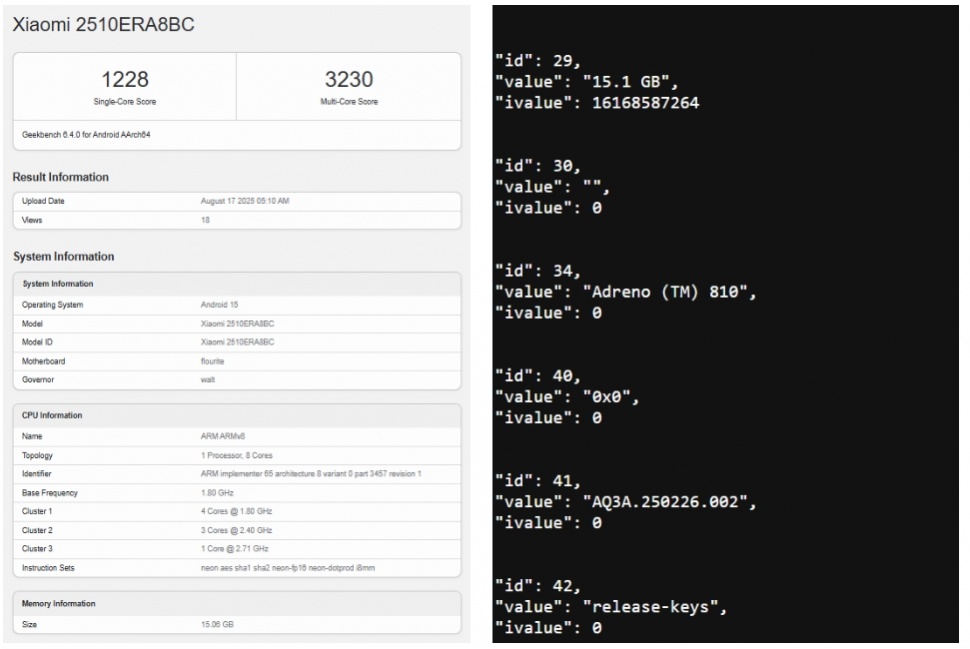The height and width of the screenshot is (649, 970).
Task: Click the Upload Date row label
Action: pos(43,201)
